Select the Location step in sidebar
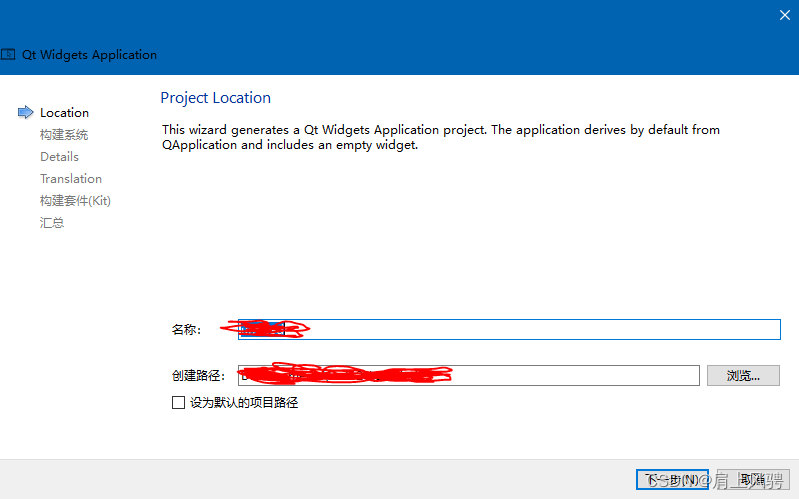The width and height of the screenshot is (799, 499). [x=64, y=113]
